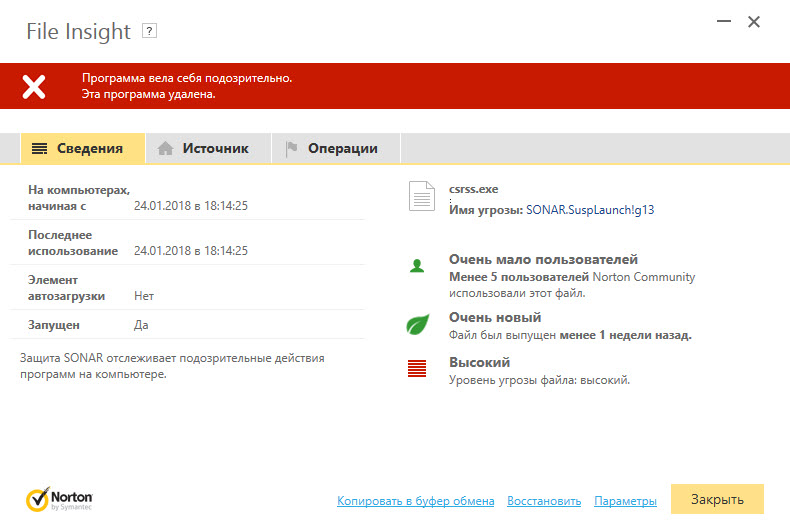The height and width of the screenshot is (527, 790).
Task: Click 'Файл был выпущен менее 1 недели назад' text
Action: click(x=570, y=335)
